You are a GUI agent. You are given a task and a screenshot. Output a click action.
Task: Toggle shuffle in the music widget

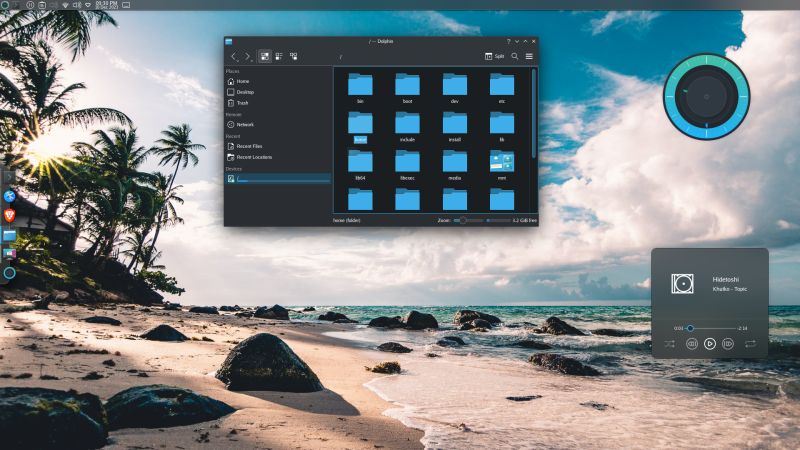tap(669, 343)
